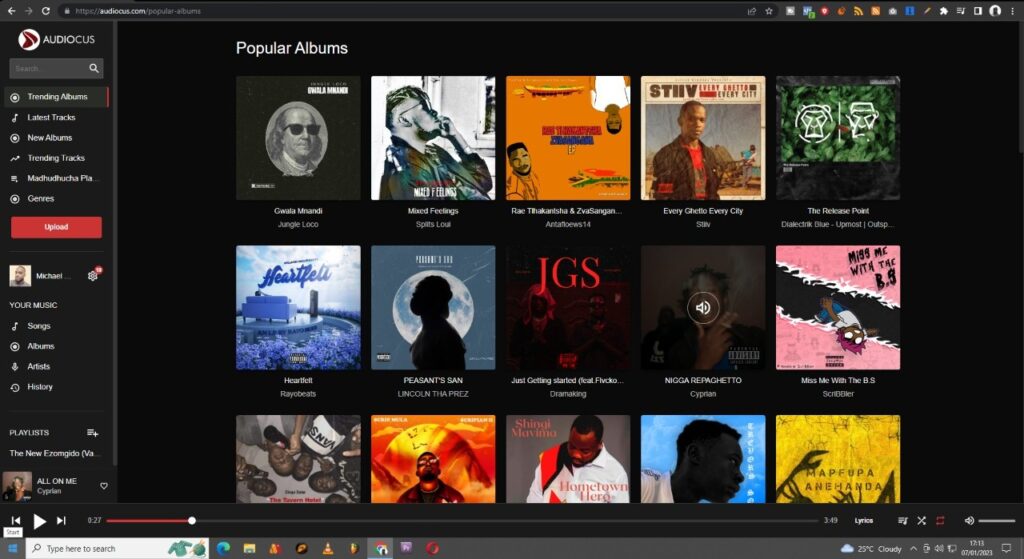
Task: Skip to next track
Action: pyautogui.click(x=61, y=520)
